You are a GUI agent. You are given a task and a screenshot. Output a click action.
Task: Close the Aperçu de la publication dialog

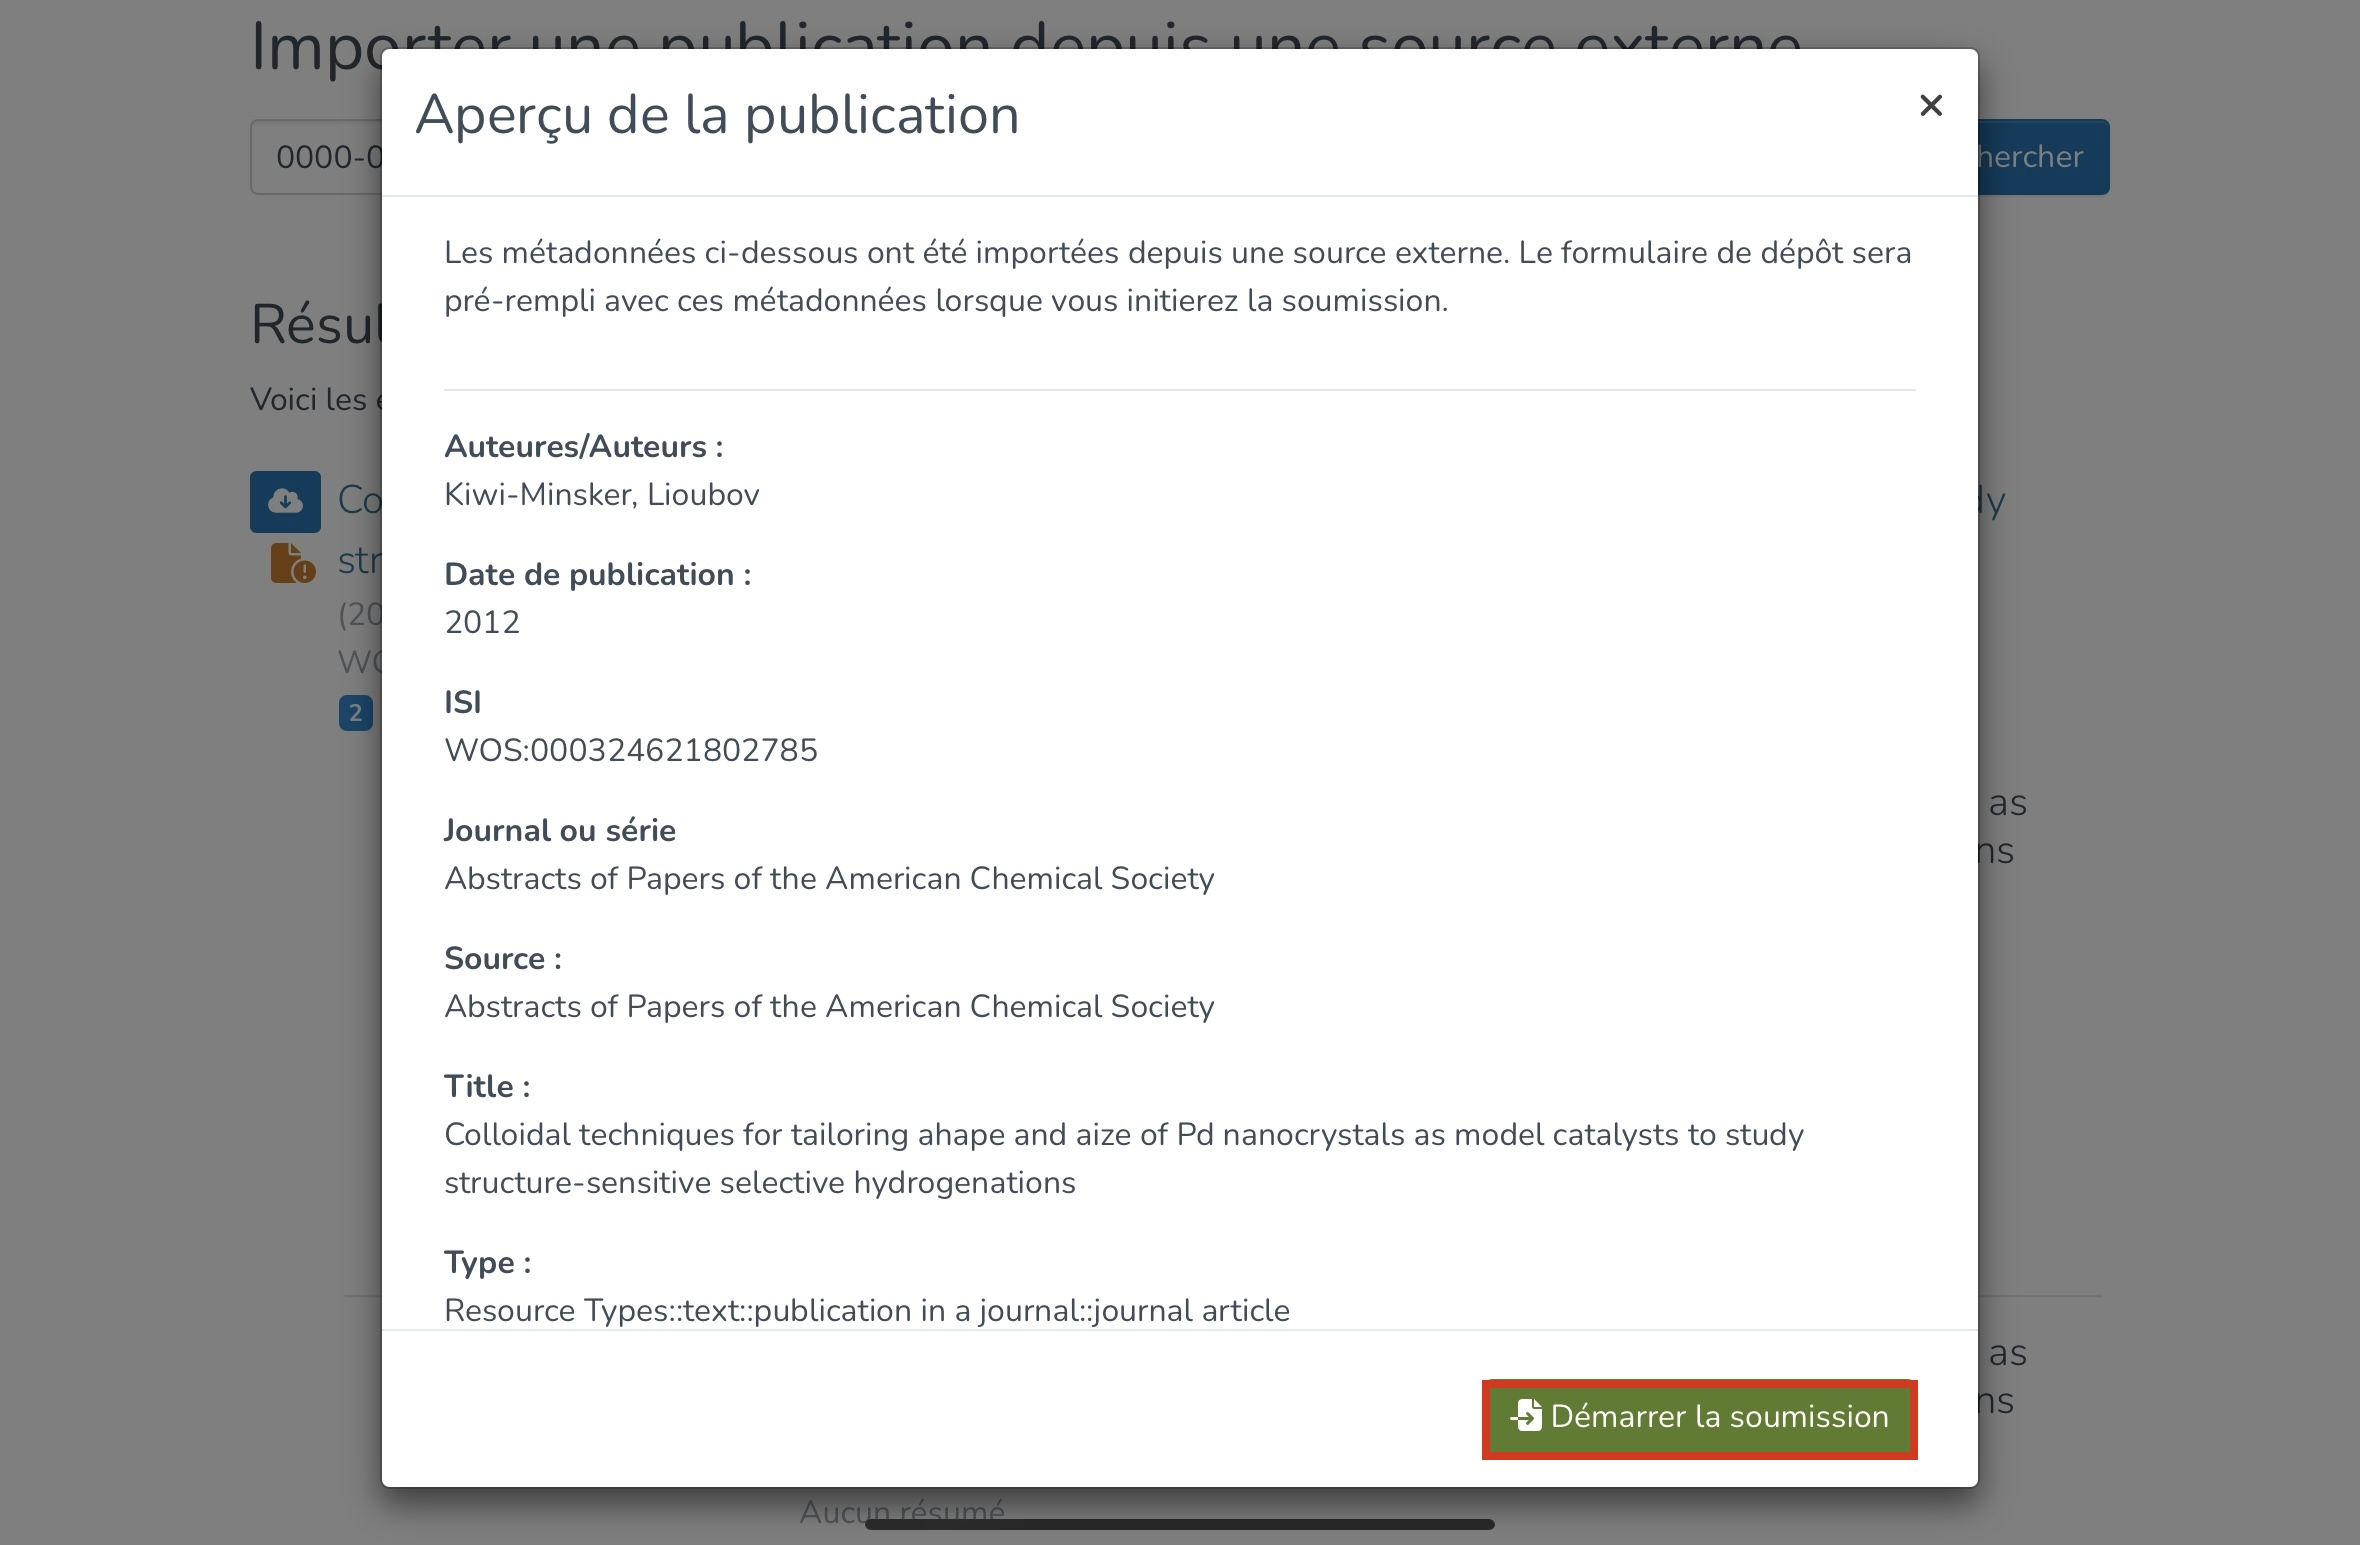(1930, 106)
